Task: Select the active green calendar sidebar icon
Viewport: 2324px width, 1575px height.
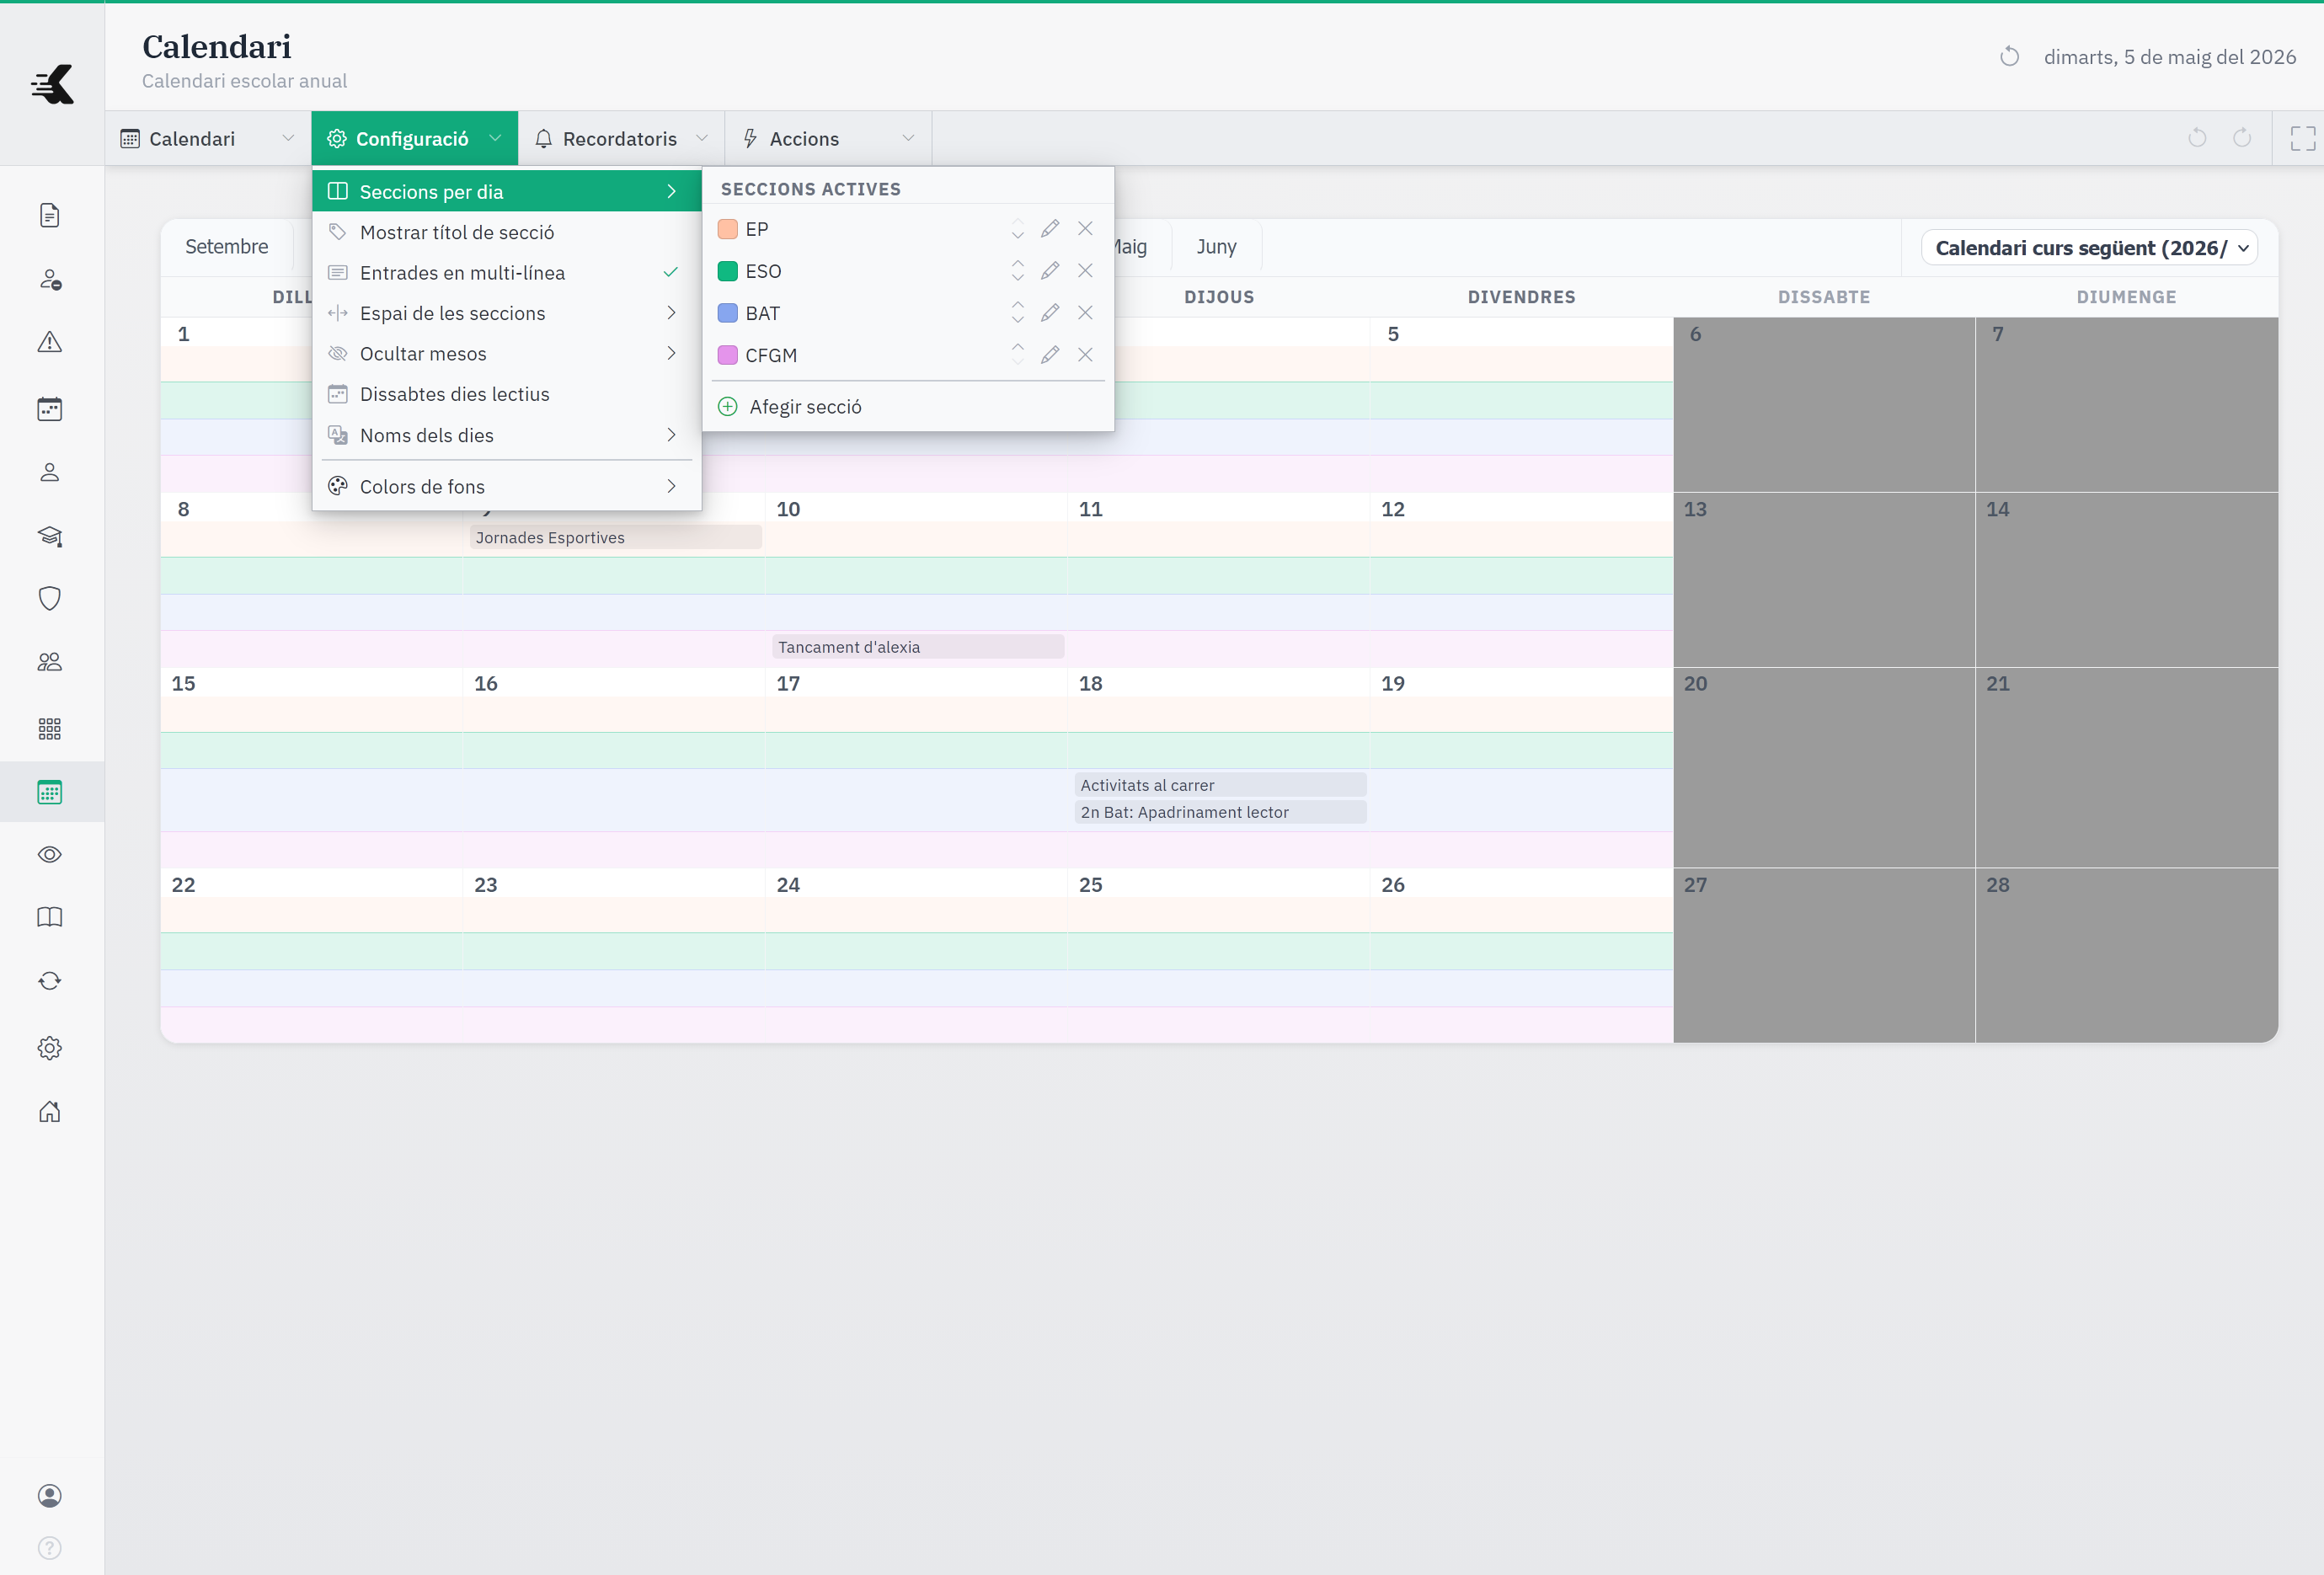Action: [x=50, y=792]
